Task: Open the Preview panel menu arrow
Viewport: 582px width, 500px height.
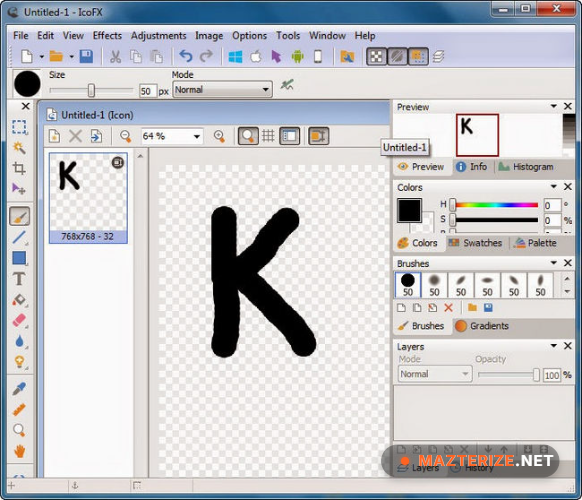Action: (553, 106)
